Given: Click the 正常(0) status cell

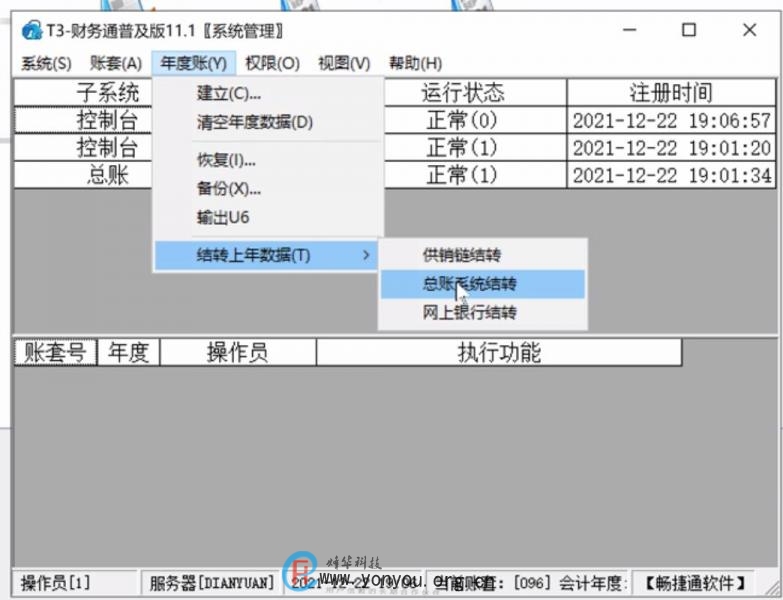Looking at the screenshot, I should coord(475,120).
